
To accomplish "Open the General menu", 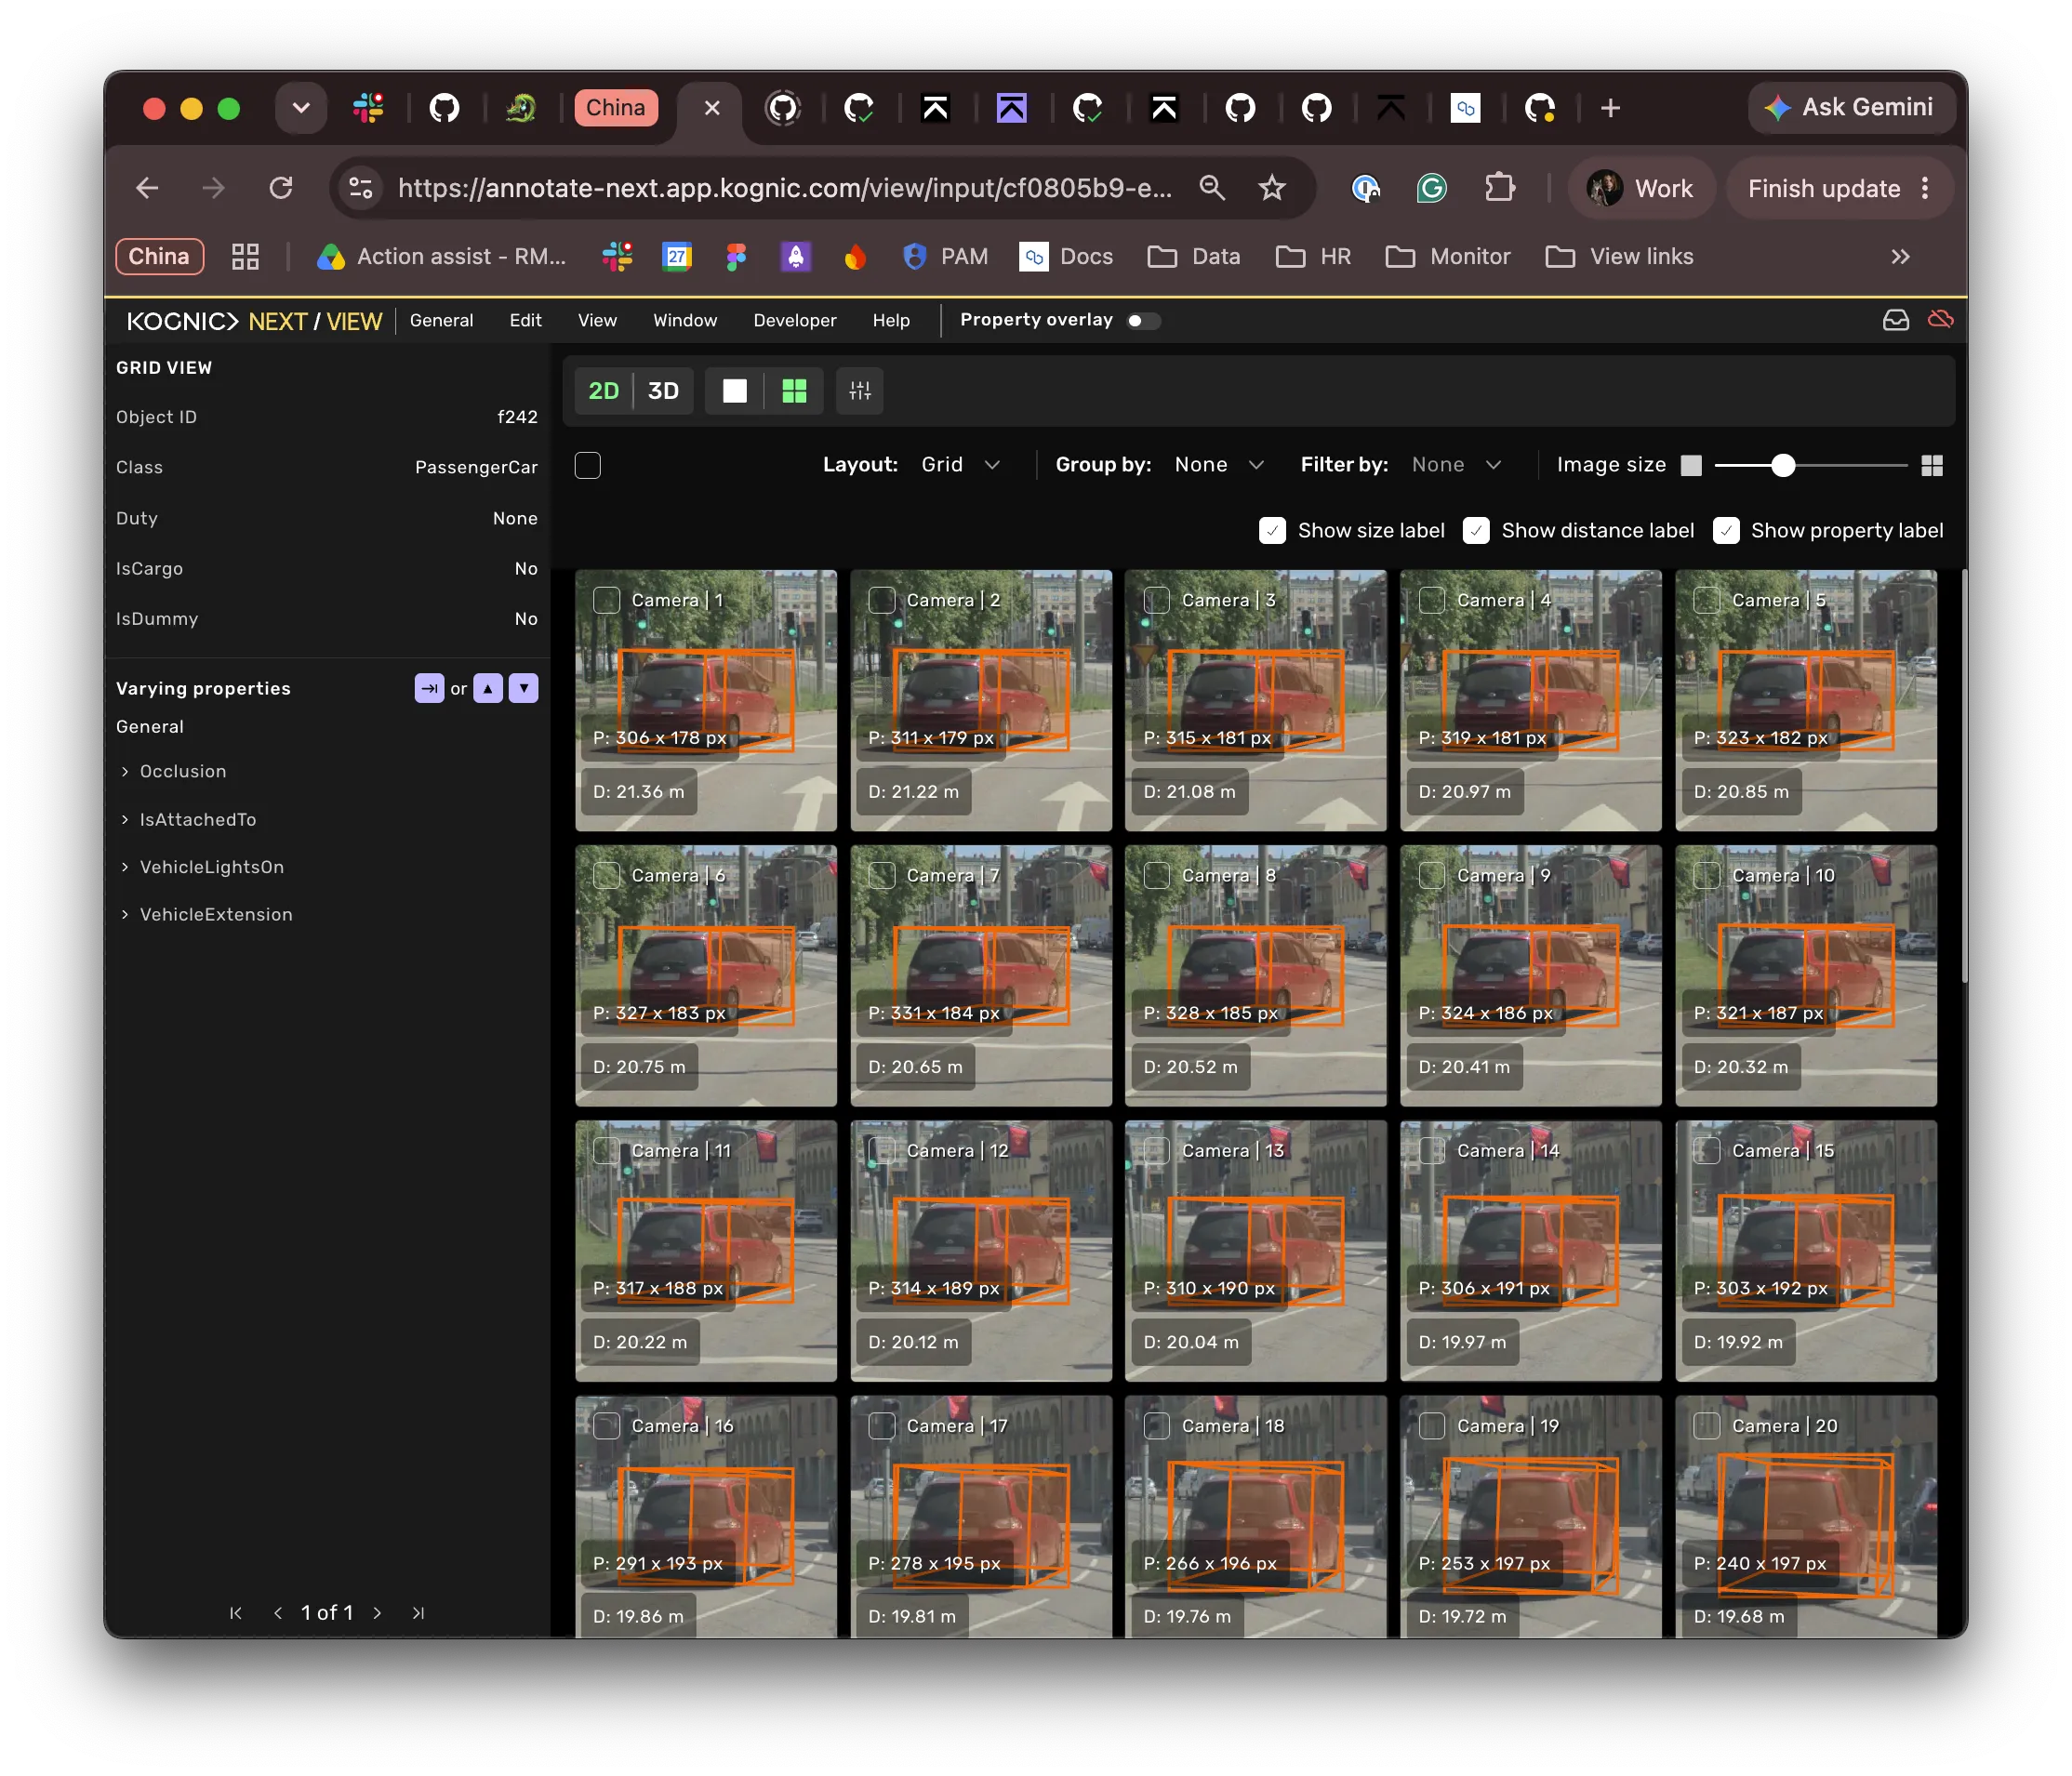I will pos(441,320).
